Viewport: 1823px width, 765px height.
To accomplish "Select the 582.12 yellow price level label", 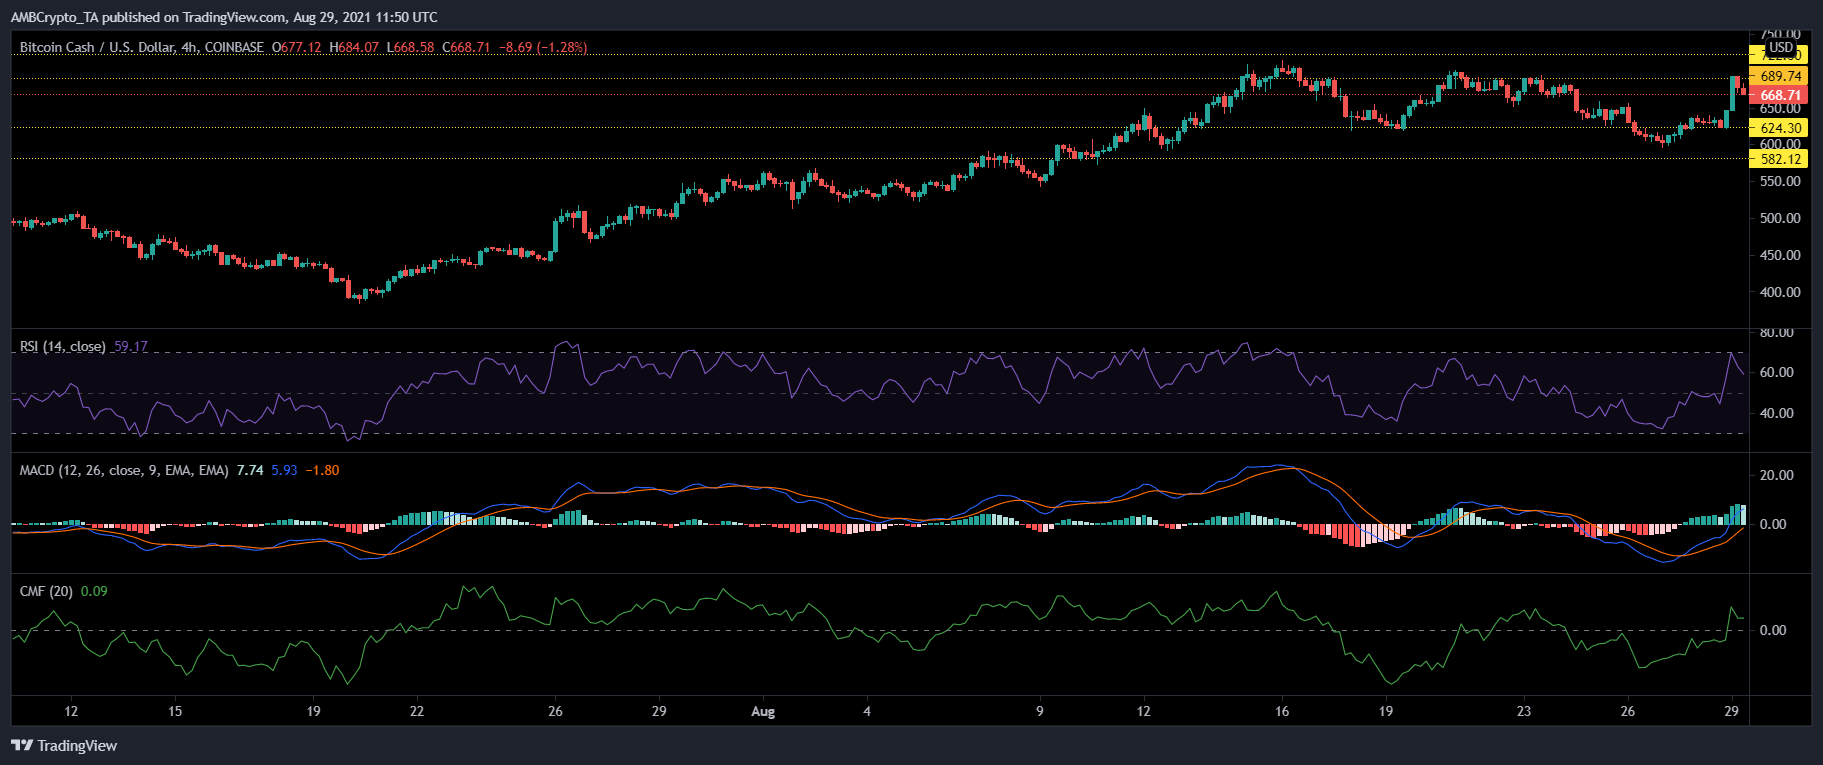I will (1780, 158).
